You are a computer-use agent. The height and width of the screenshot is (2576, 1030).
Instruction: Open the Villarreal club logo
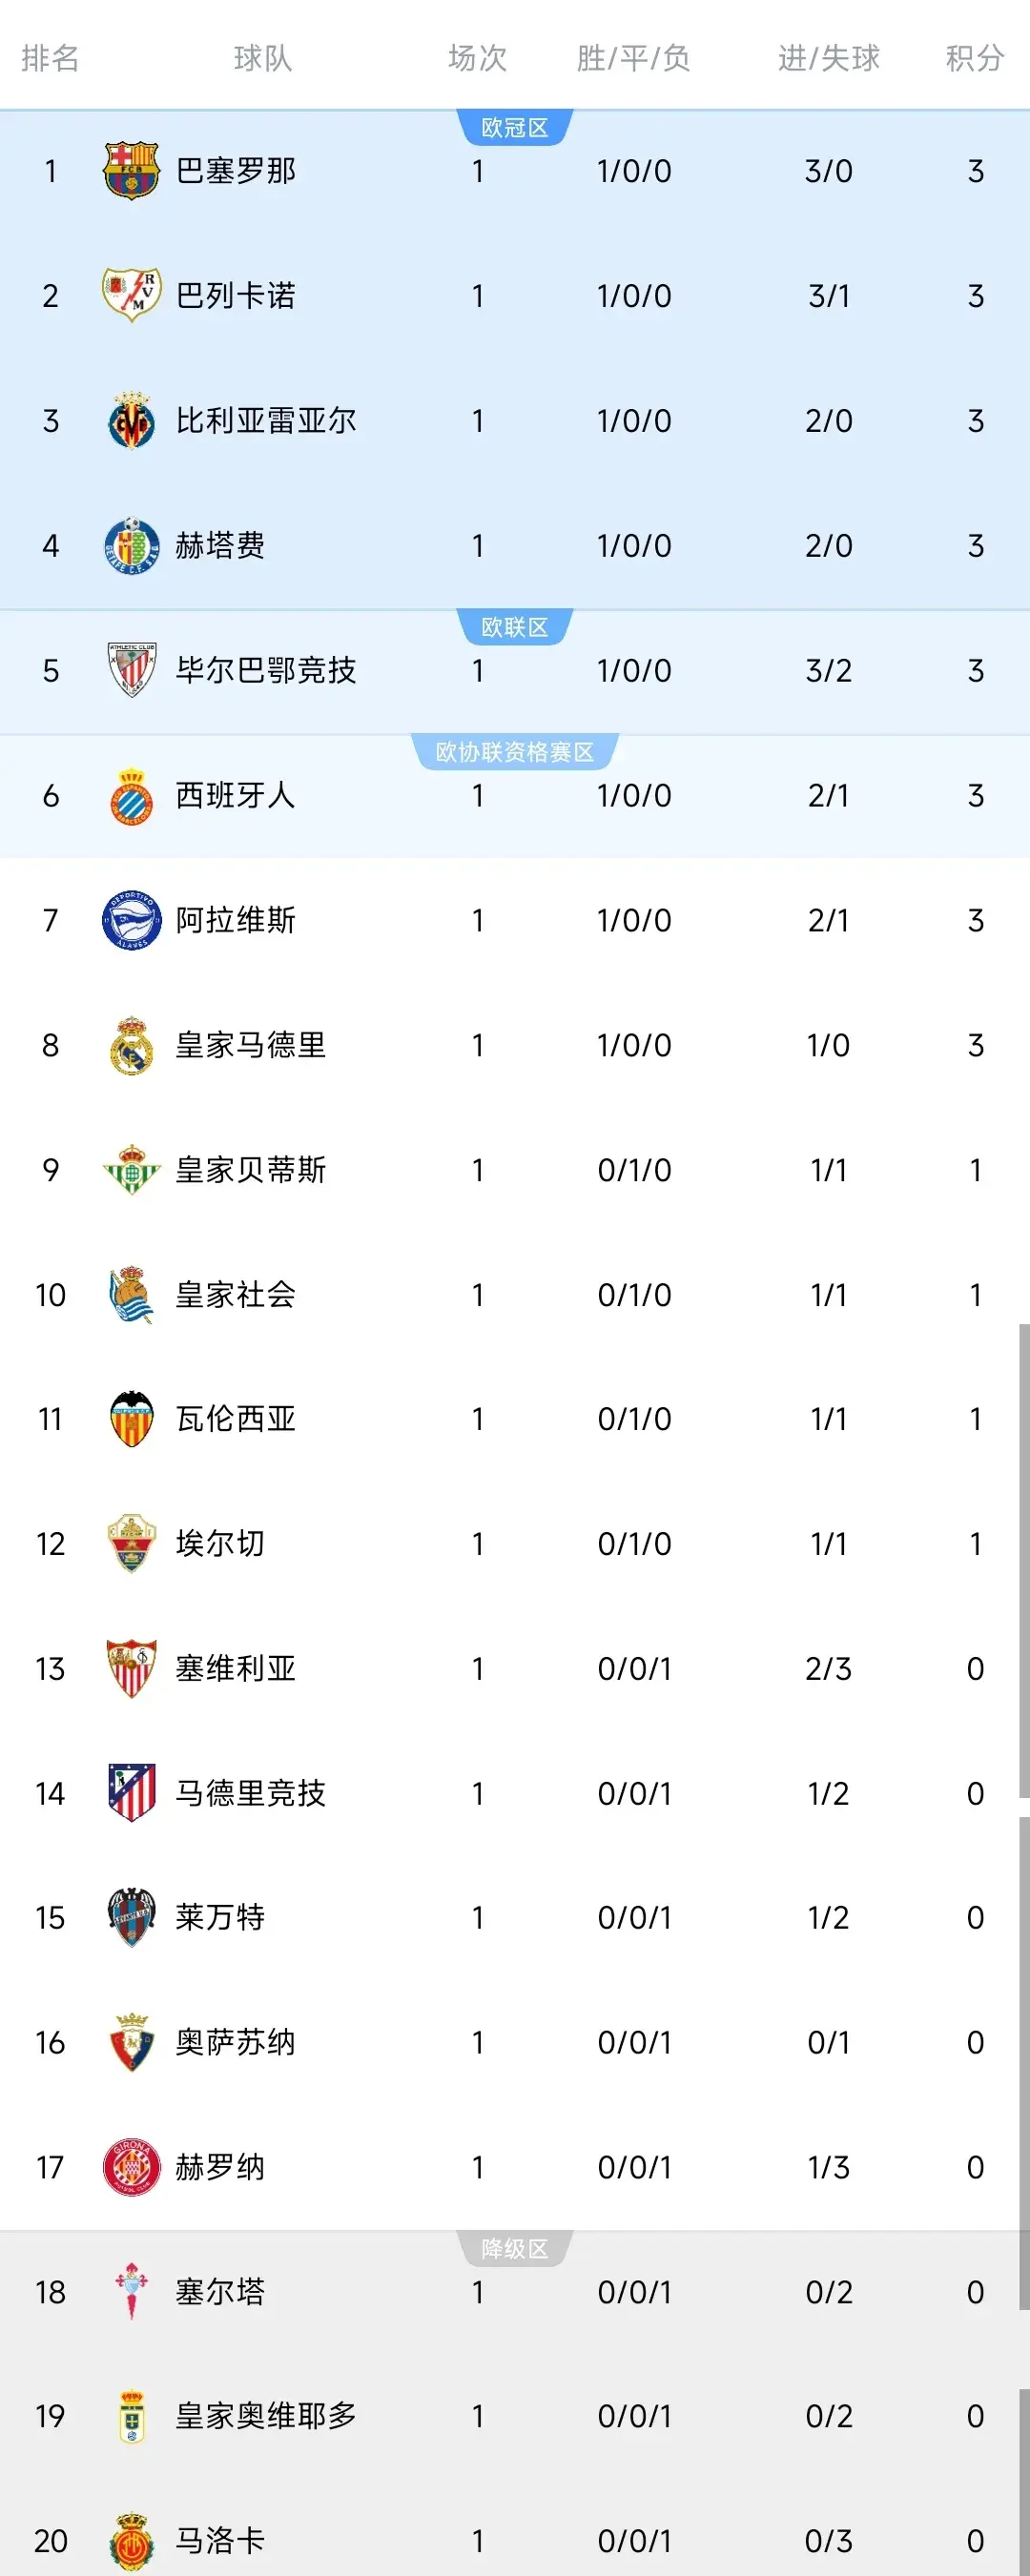point(131,421)
